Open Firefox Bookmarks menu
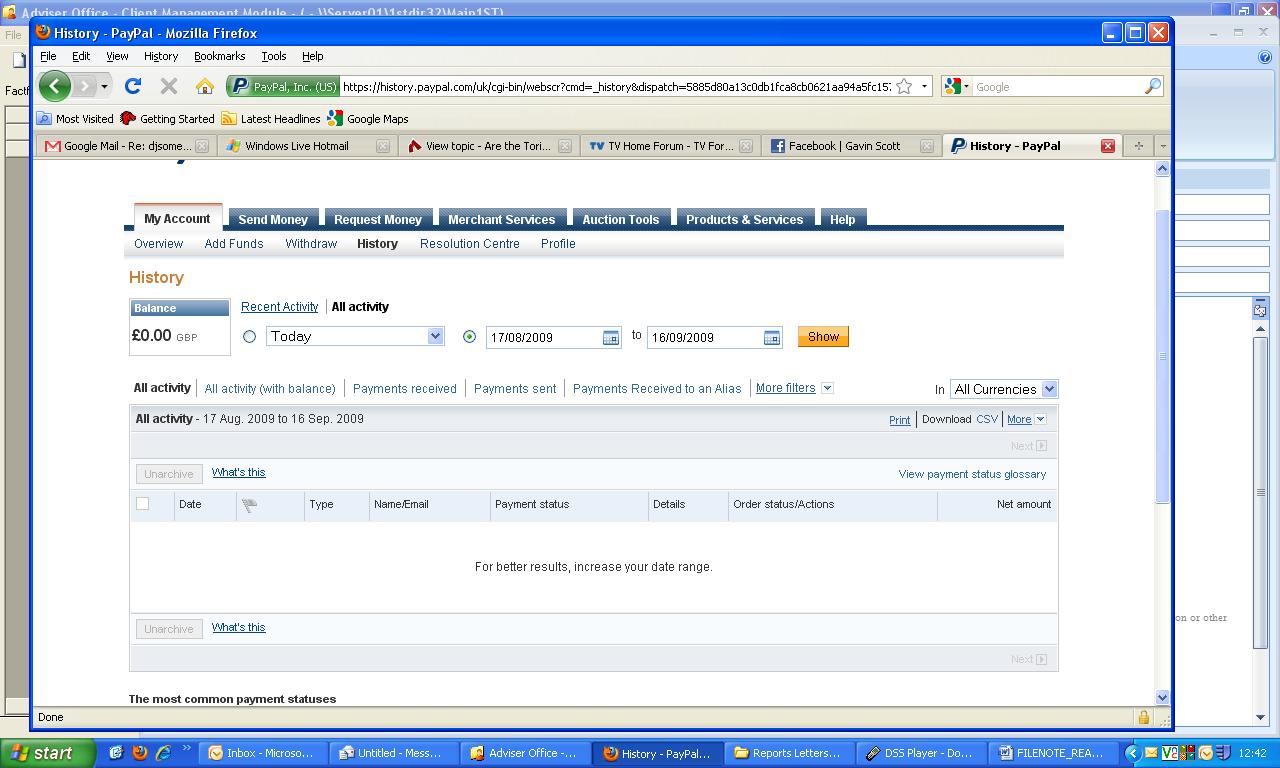The height and width of the screenshot is (768, 1280). pos(219,56)
